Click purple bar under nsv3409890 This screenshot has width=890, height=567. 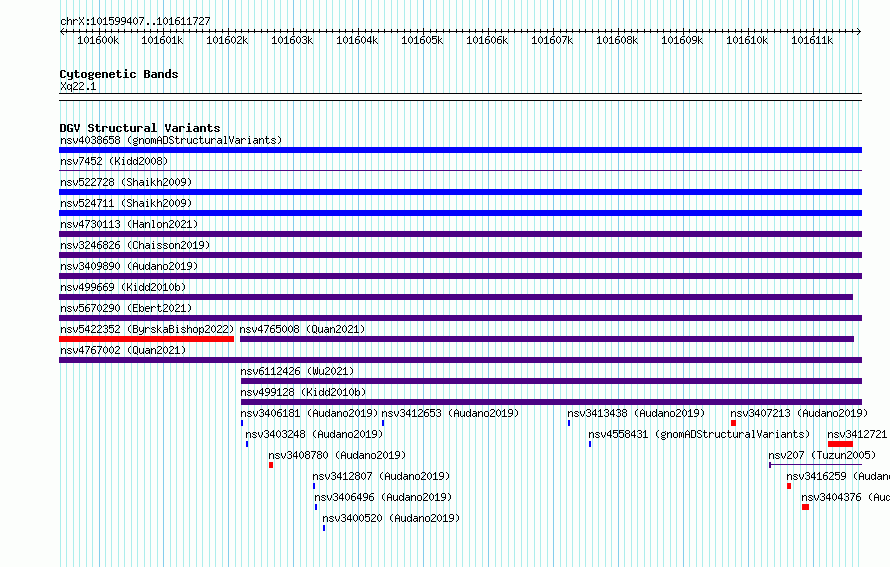pos(460,276)
